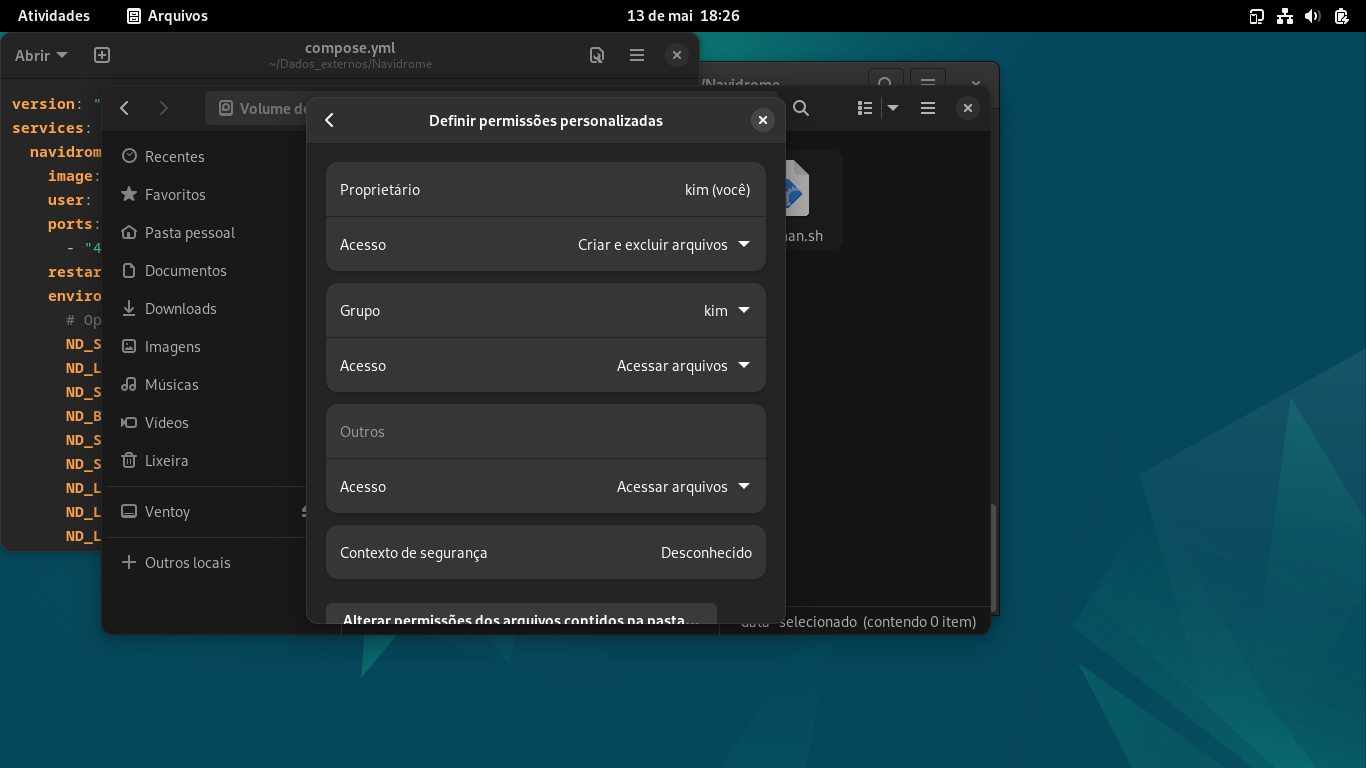Open search in compose.yml editor
The image size is (1366, 768).
(x=597, y=55)
